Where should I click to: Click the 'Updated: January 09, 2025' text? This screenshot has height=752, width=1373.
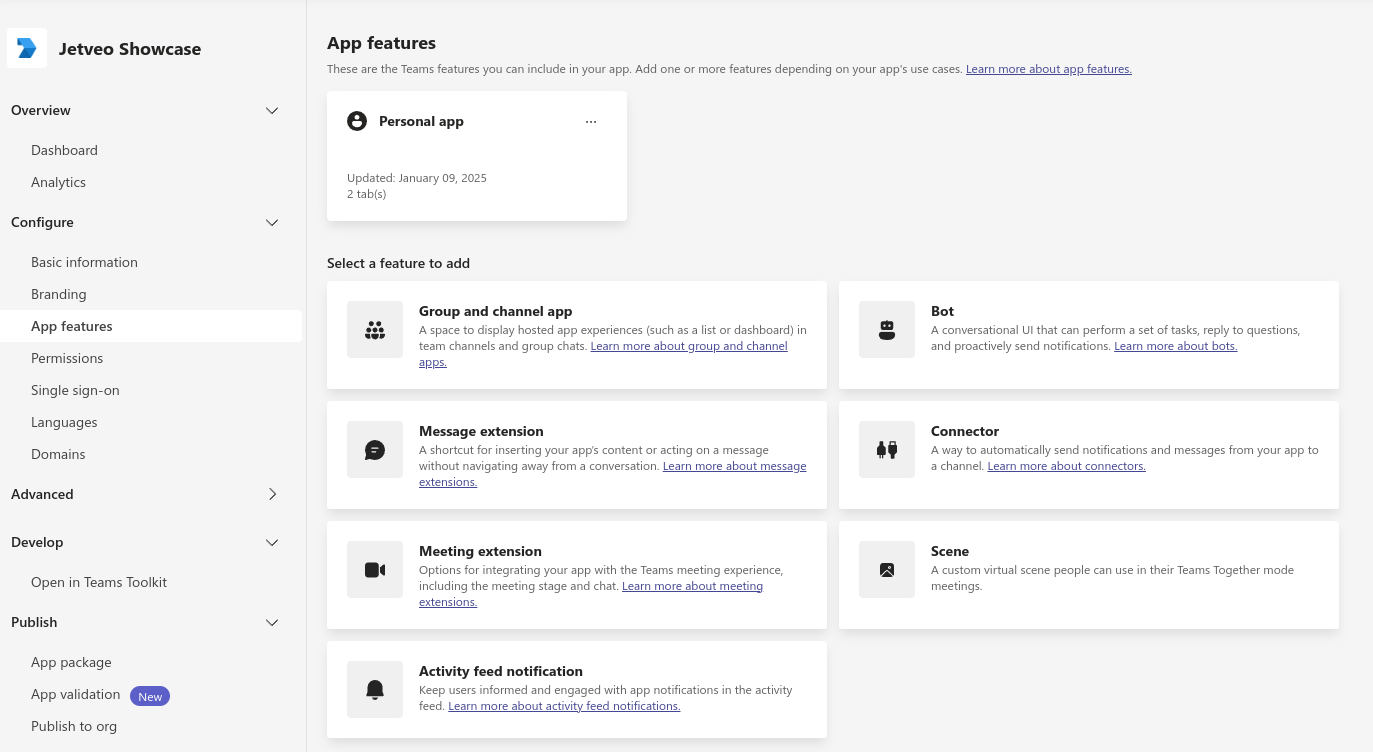click(x=417, y=178)
